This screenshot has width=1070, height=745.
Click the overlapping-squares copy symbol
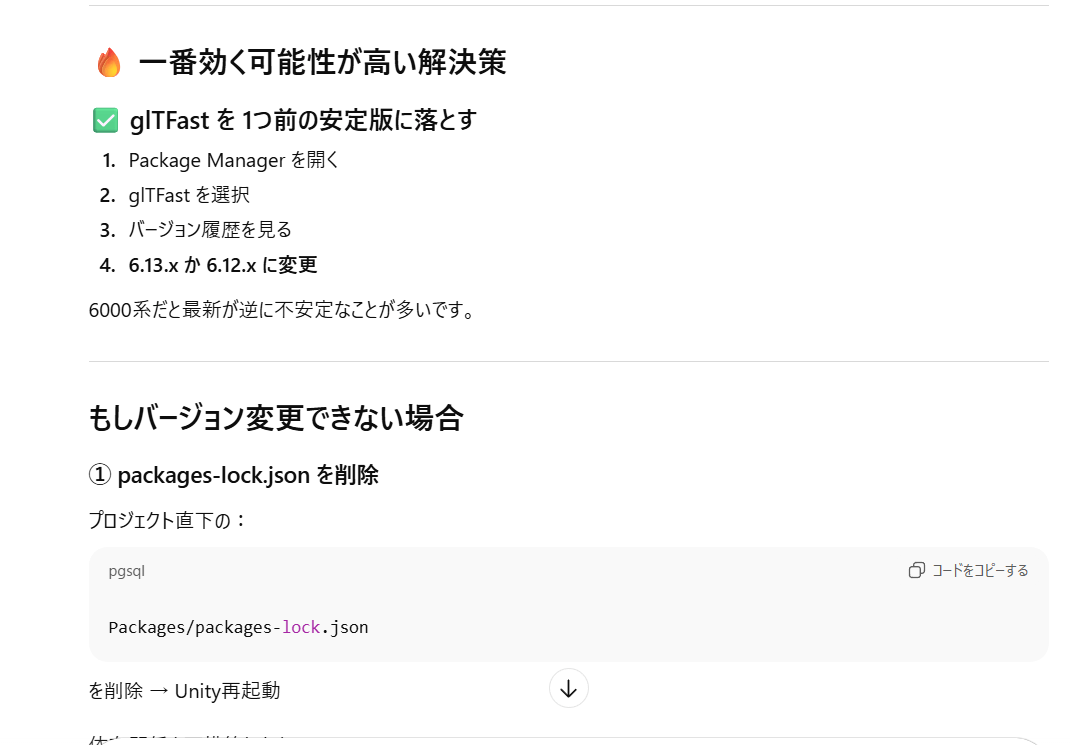click(916, 570)
